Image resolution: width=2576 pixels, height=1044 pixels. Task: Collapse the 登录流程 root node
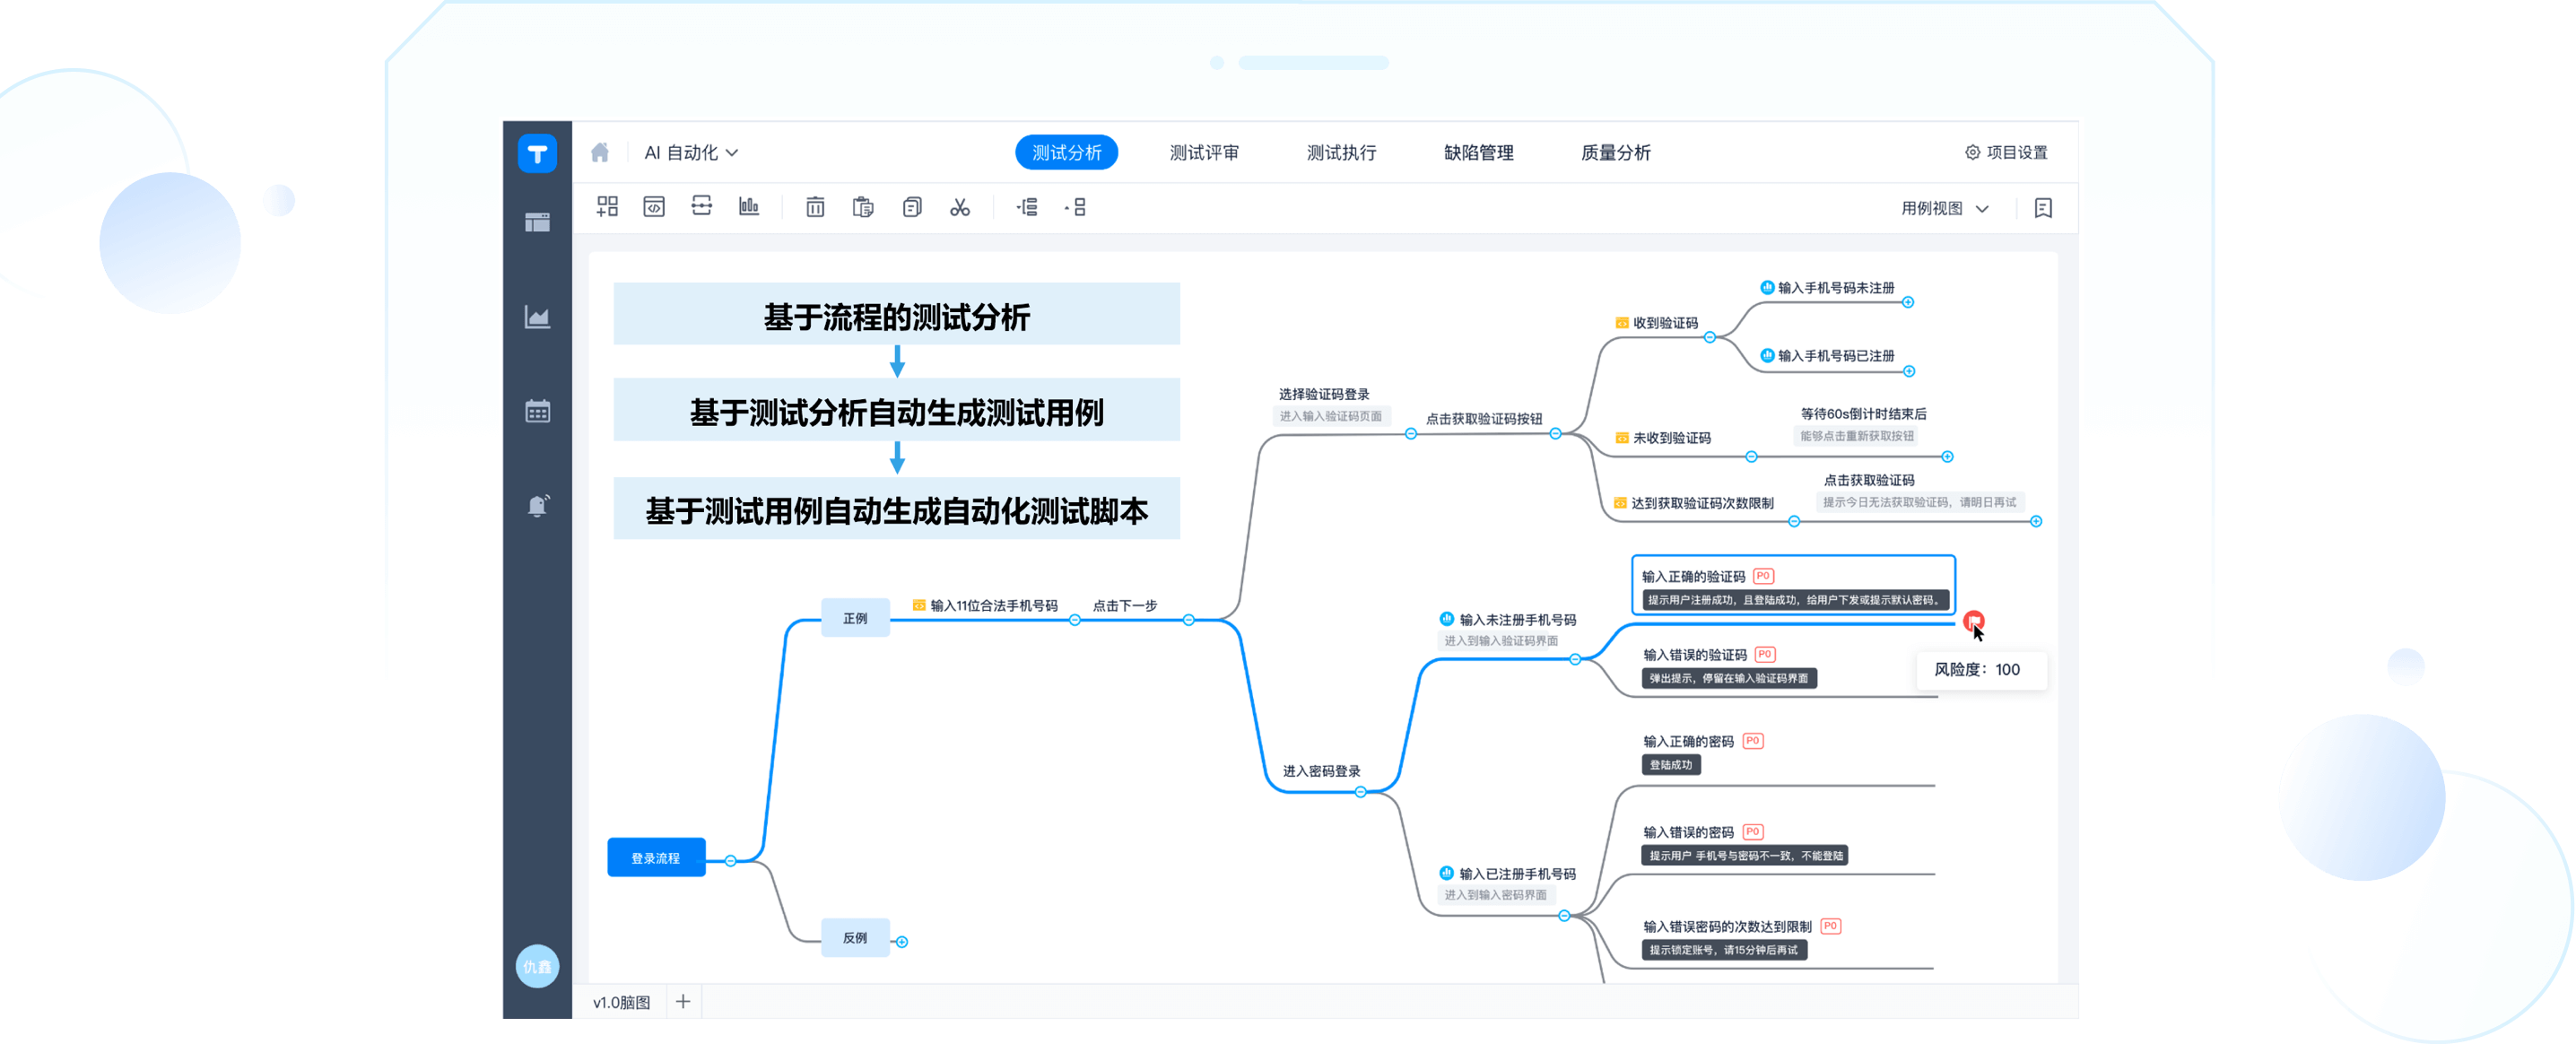pyautogui.click(x=730, y=860)
